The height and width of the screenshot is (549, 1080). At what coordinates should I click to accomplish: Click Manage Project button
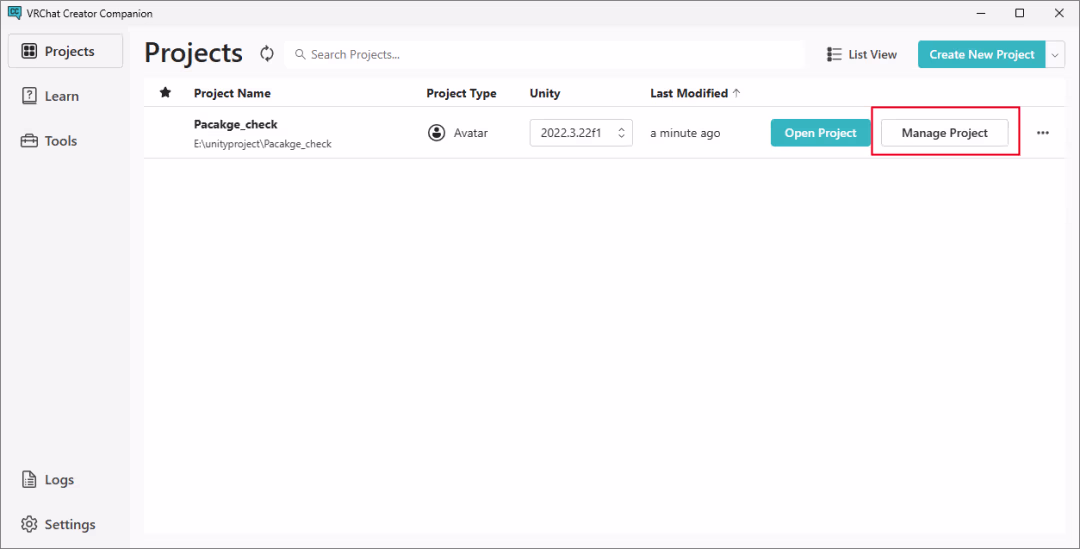click(944, 133)
